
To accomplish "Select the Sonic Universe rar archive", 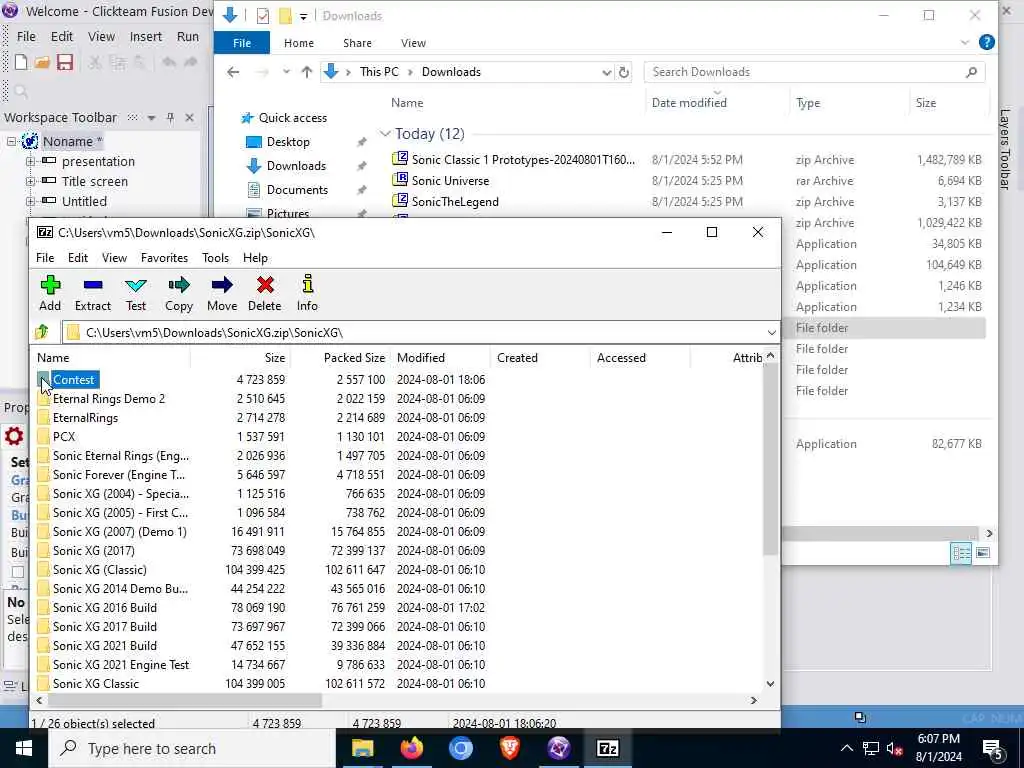I will [450, 180].
